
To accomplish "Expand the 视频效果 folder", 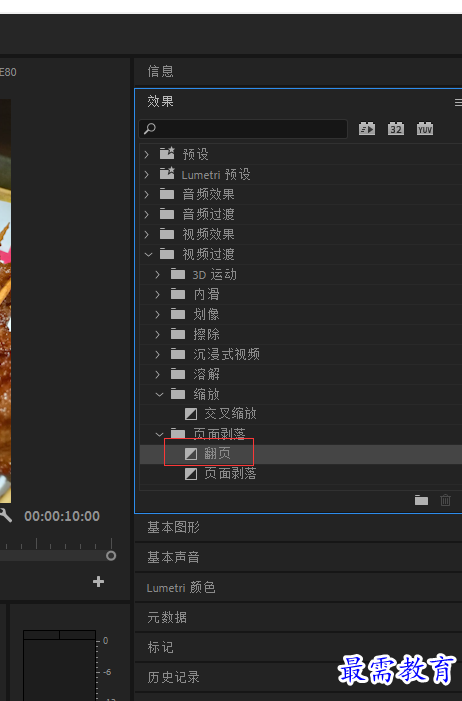I will 147,234.
